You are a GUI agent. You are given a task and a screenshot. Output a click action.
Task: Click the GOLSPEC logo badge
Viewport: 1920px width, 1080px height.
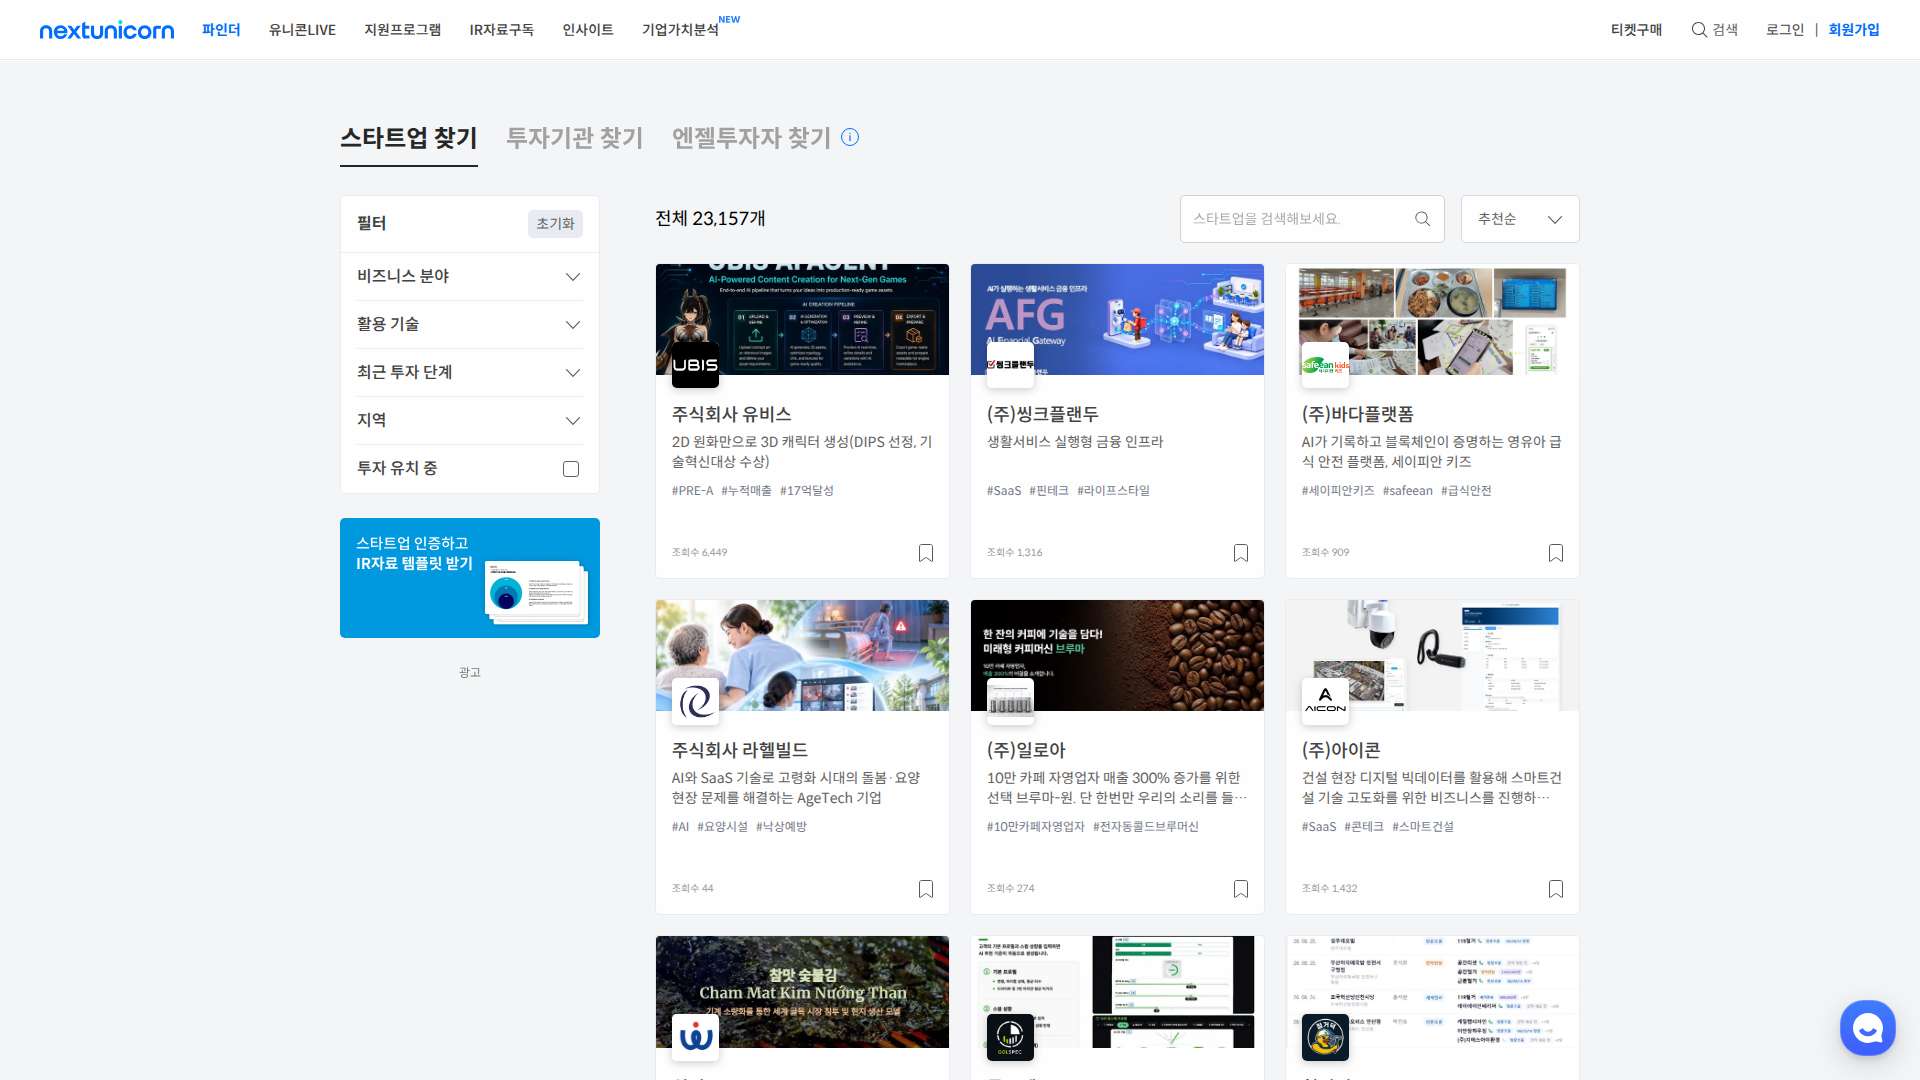pos(1010,1037)
